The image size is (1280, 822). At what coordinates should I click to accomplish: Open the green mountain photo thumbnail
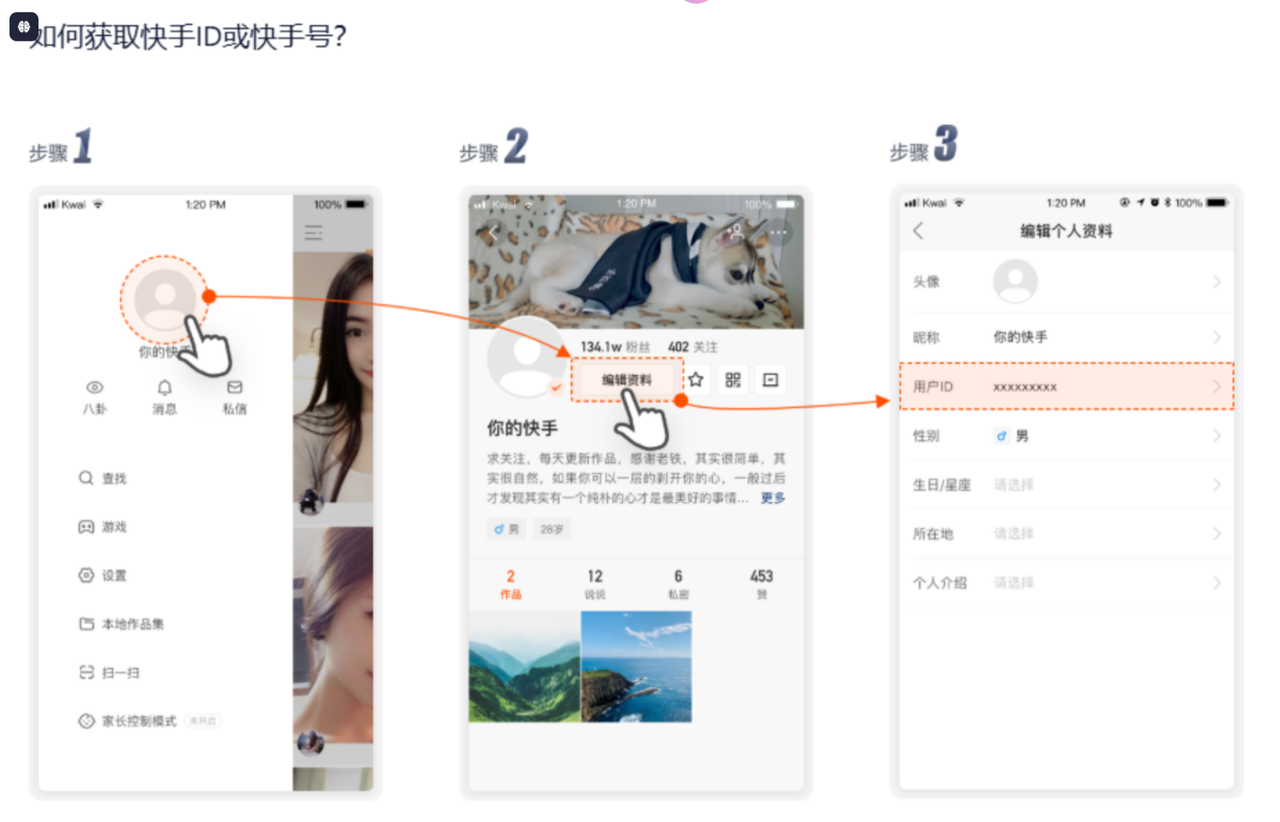524,667
